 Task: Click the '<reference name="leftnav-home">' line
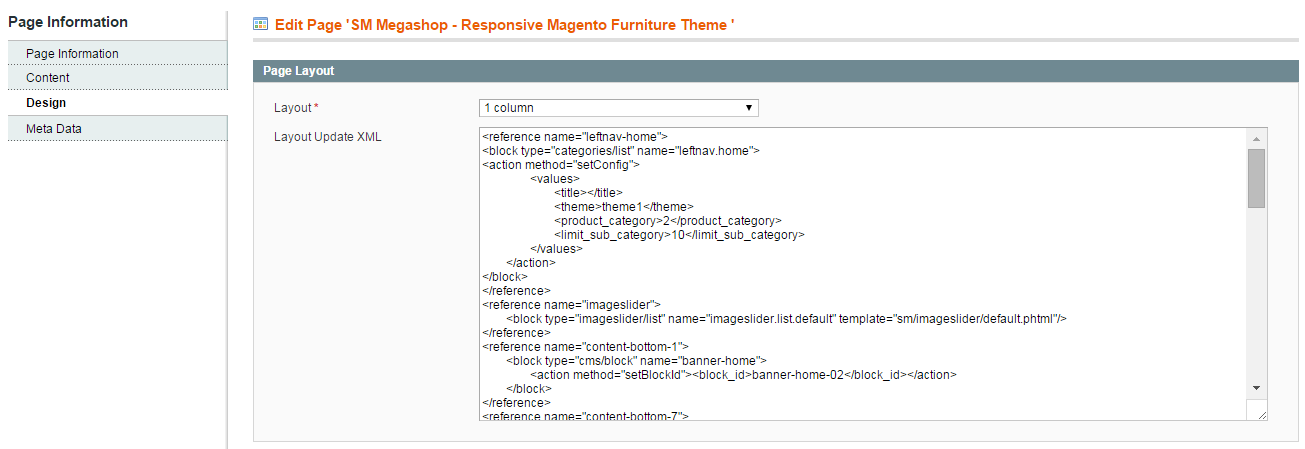point(574,137)
